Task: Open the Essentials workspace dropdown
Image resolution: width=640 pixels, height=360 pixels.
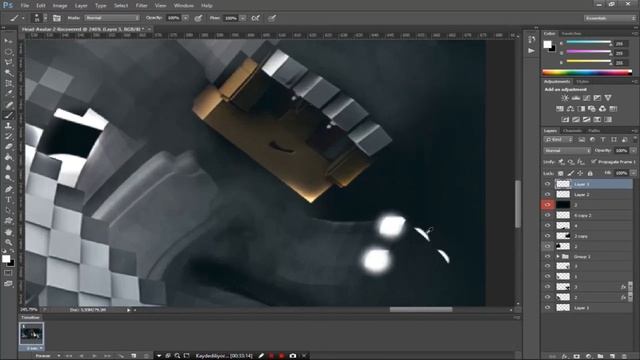Action: click(609, 18)
